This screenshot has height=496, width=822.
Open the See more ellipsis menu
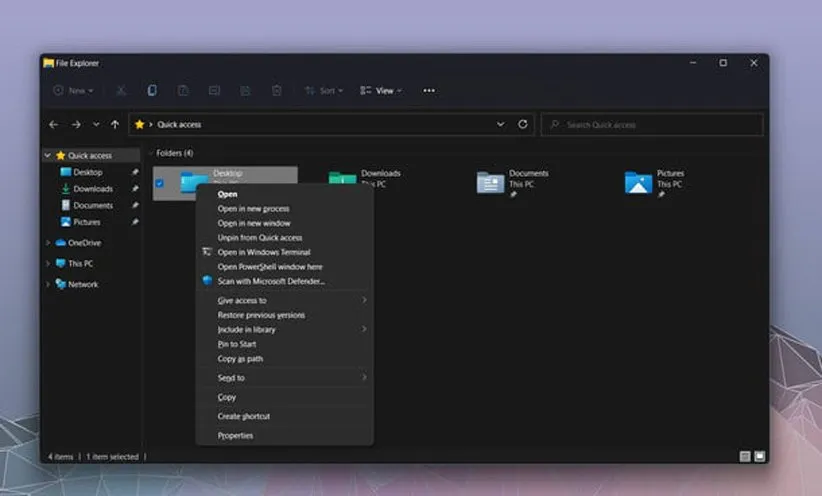(x=429, y=90)
